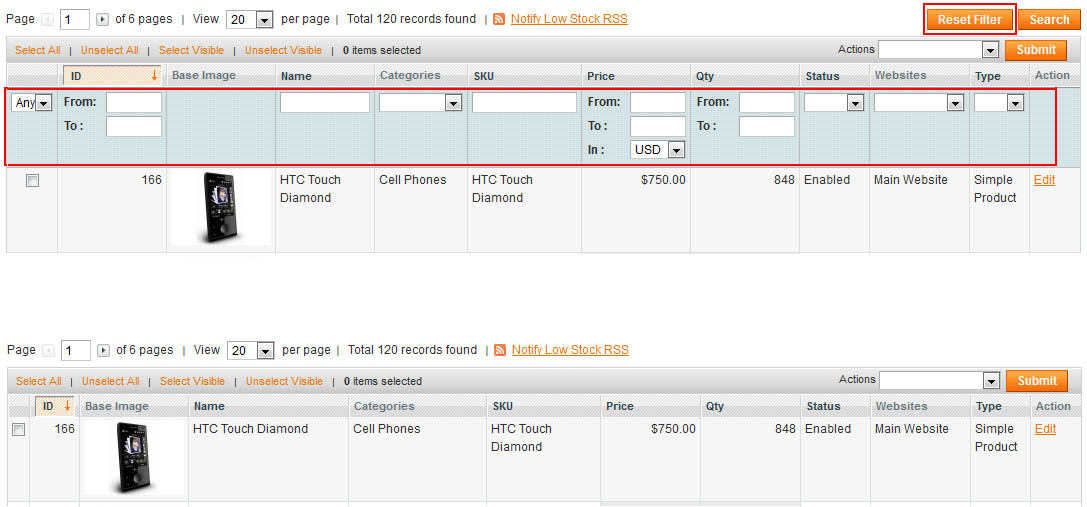Viewport: 1087px width, 507px height.
Task: Go to next page arrow in lower grid
Action: click(x=103, y=350)
